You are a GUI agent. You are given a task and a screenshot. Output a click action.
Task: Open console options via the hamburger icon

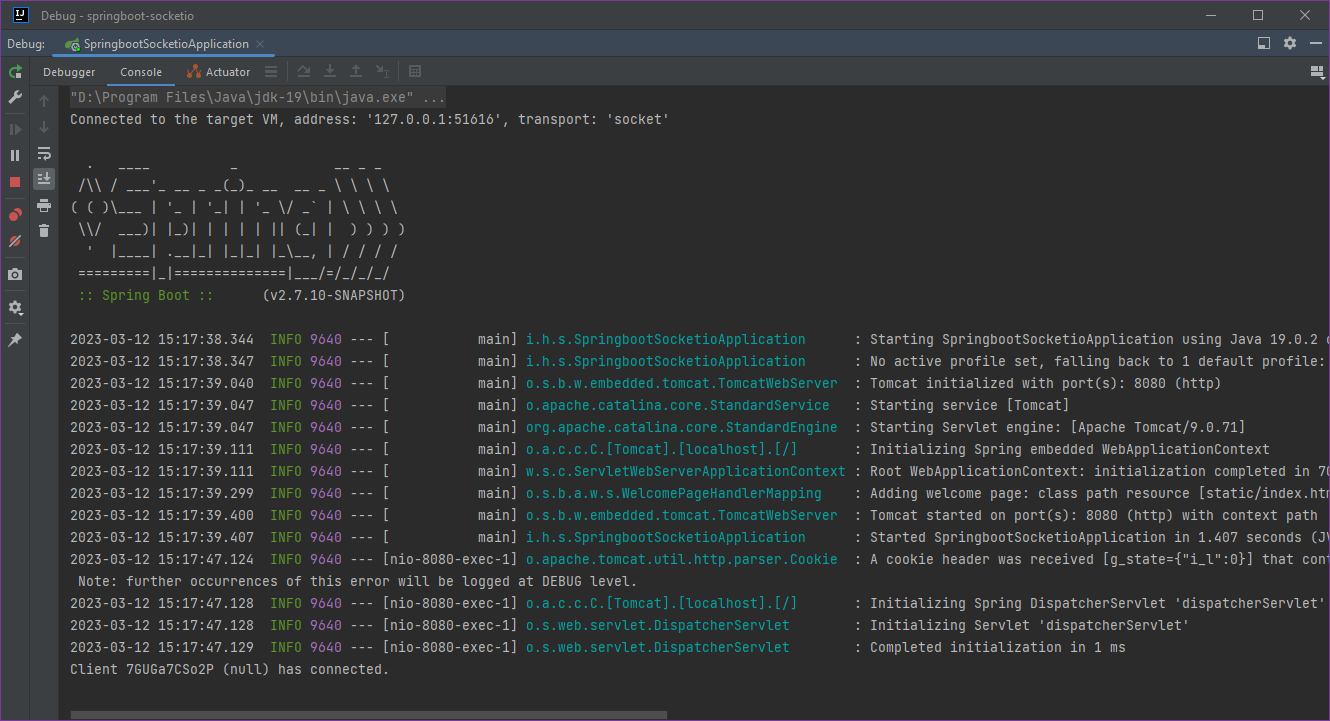coord(270,72)
